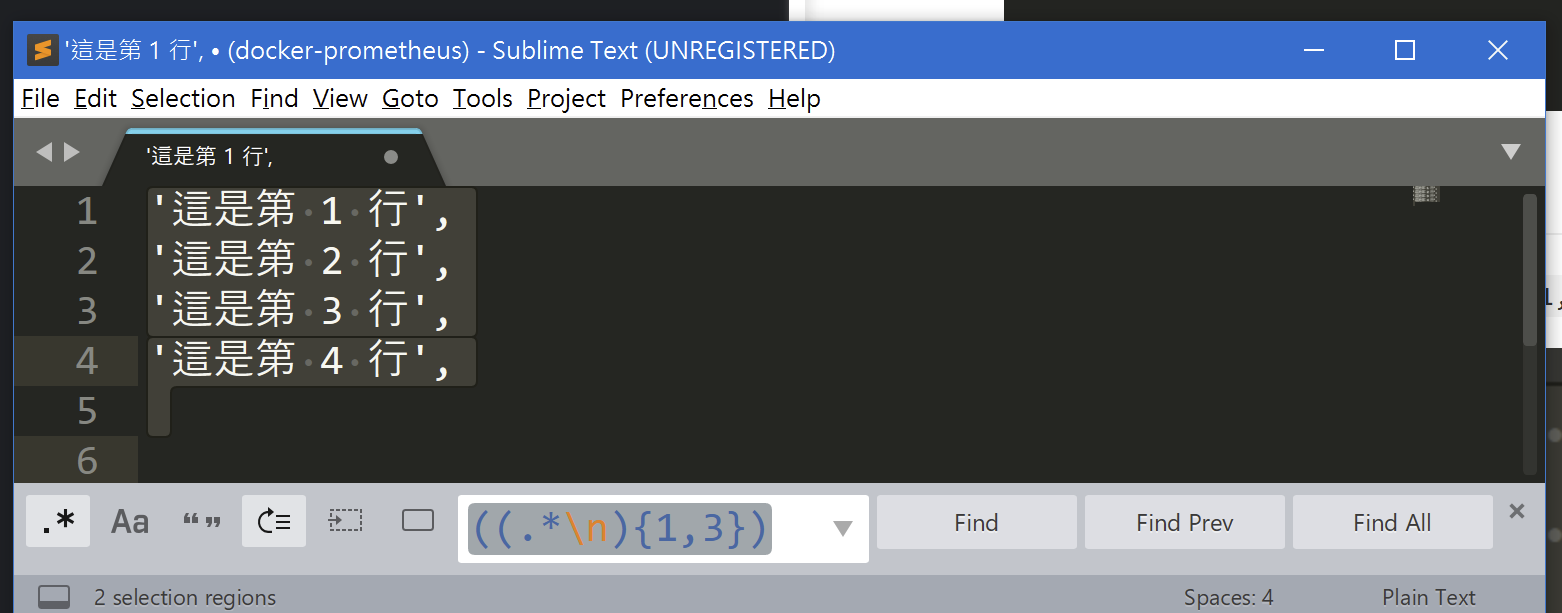1562x613 pixels.
Task: Enable case sensitive search
Action: point(129,520)
